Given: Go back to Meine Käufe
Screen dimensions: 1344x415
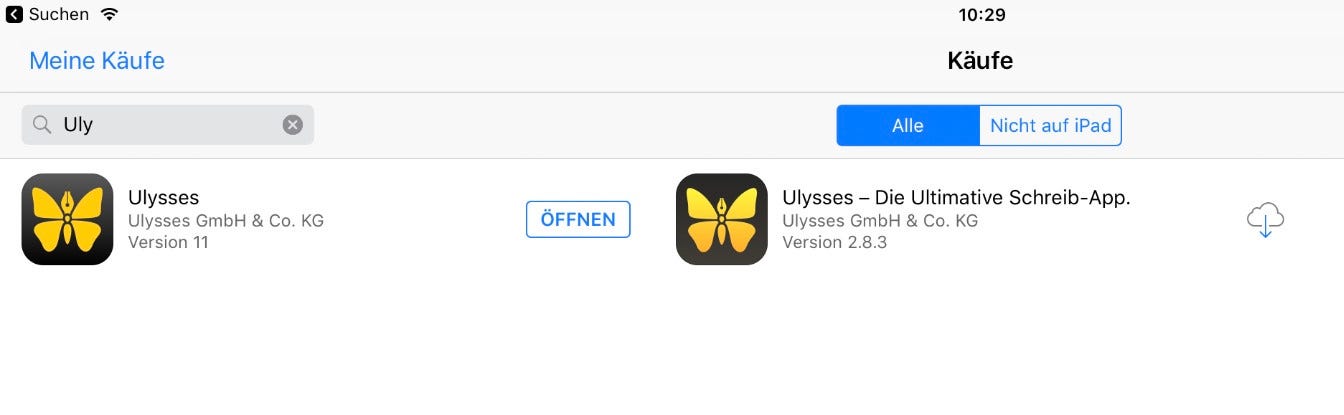Looking at the screenshot, I should 97,61.
